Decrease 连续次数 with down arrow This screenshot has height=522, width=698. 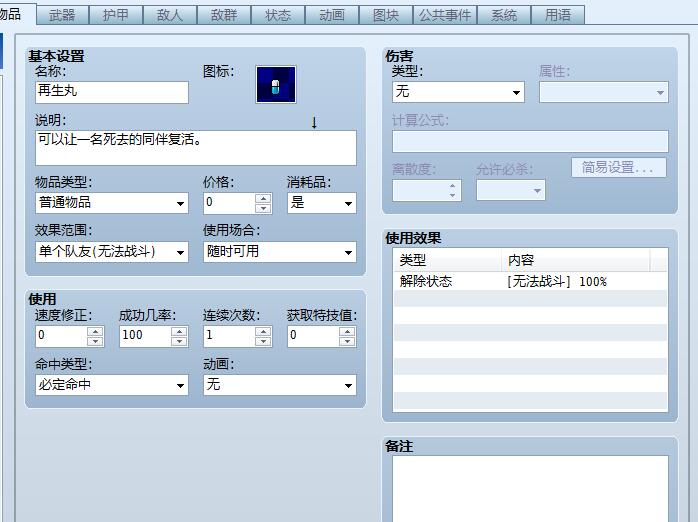264,341
